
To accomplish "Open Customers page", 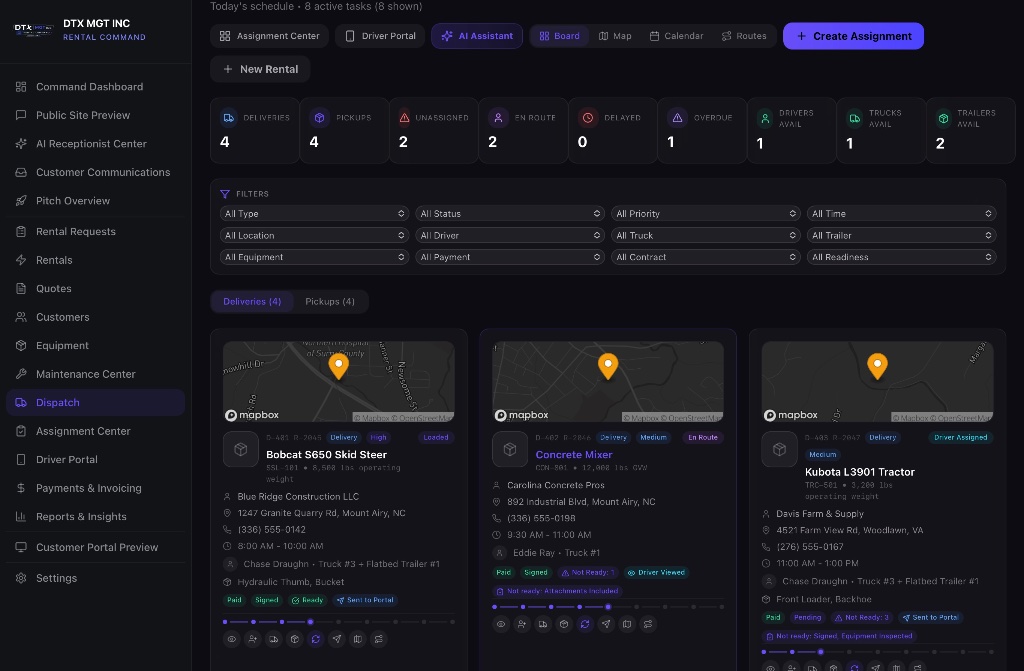I will click(x=95, y=317).
